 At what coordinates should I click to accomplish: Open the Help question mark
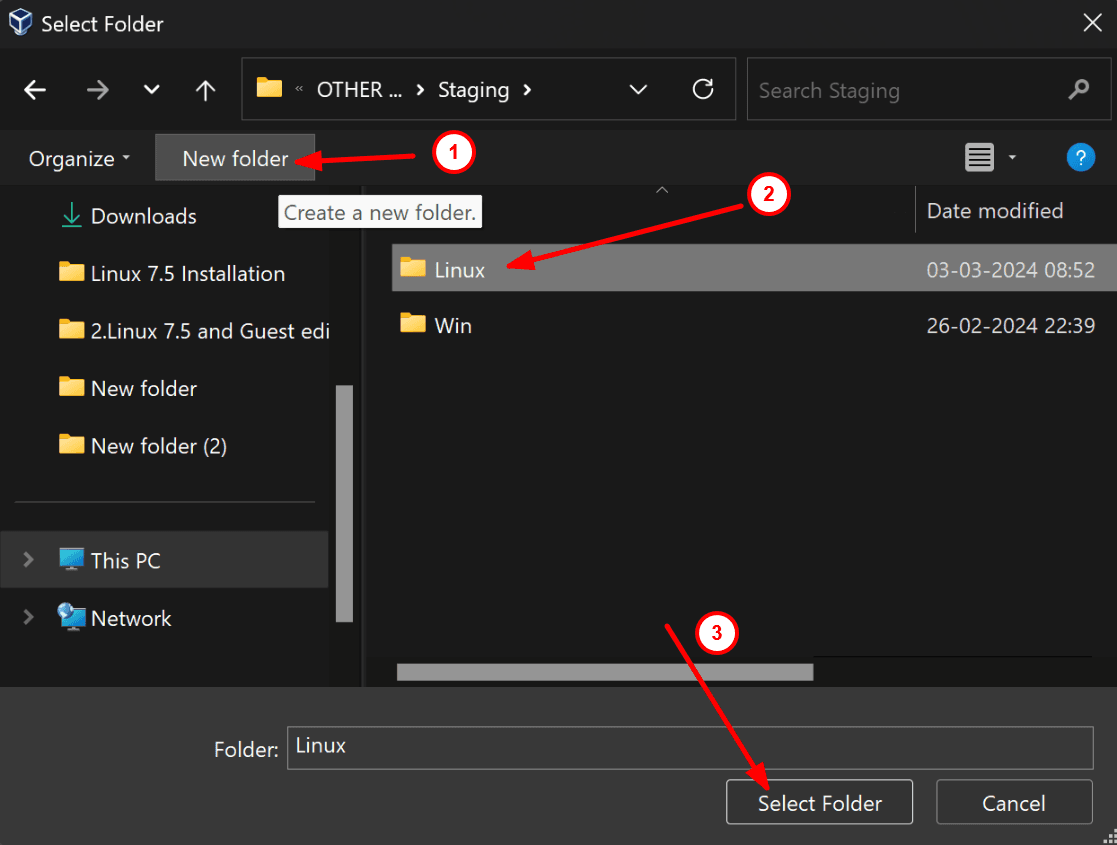[x=1081, y=157]
